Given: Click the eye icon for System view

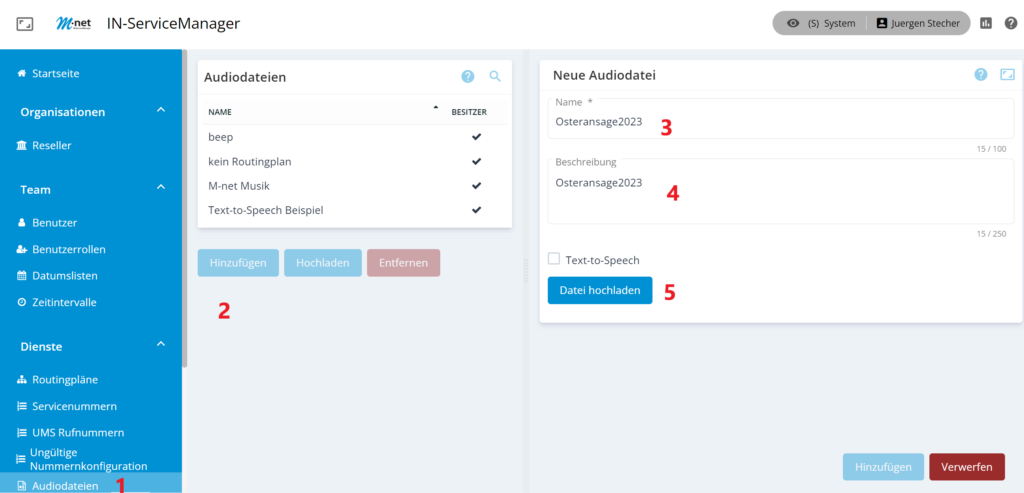Looking at the screenshot, I should click(793, 23).
